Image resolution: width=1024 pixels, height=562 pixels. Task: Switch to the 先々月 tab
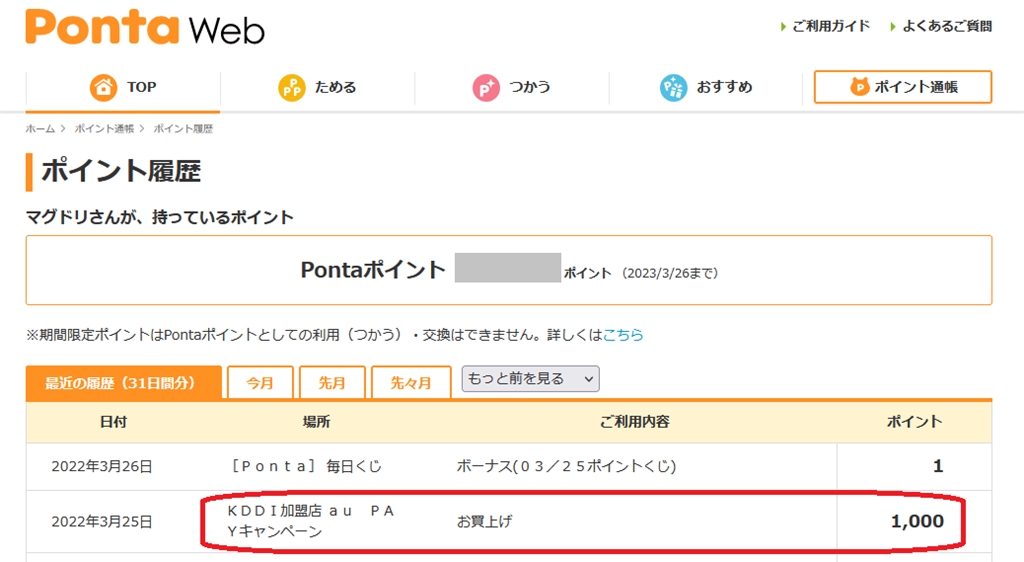411,382
